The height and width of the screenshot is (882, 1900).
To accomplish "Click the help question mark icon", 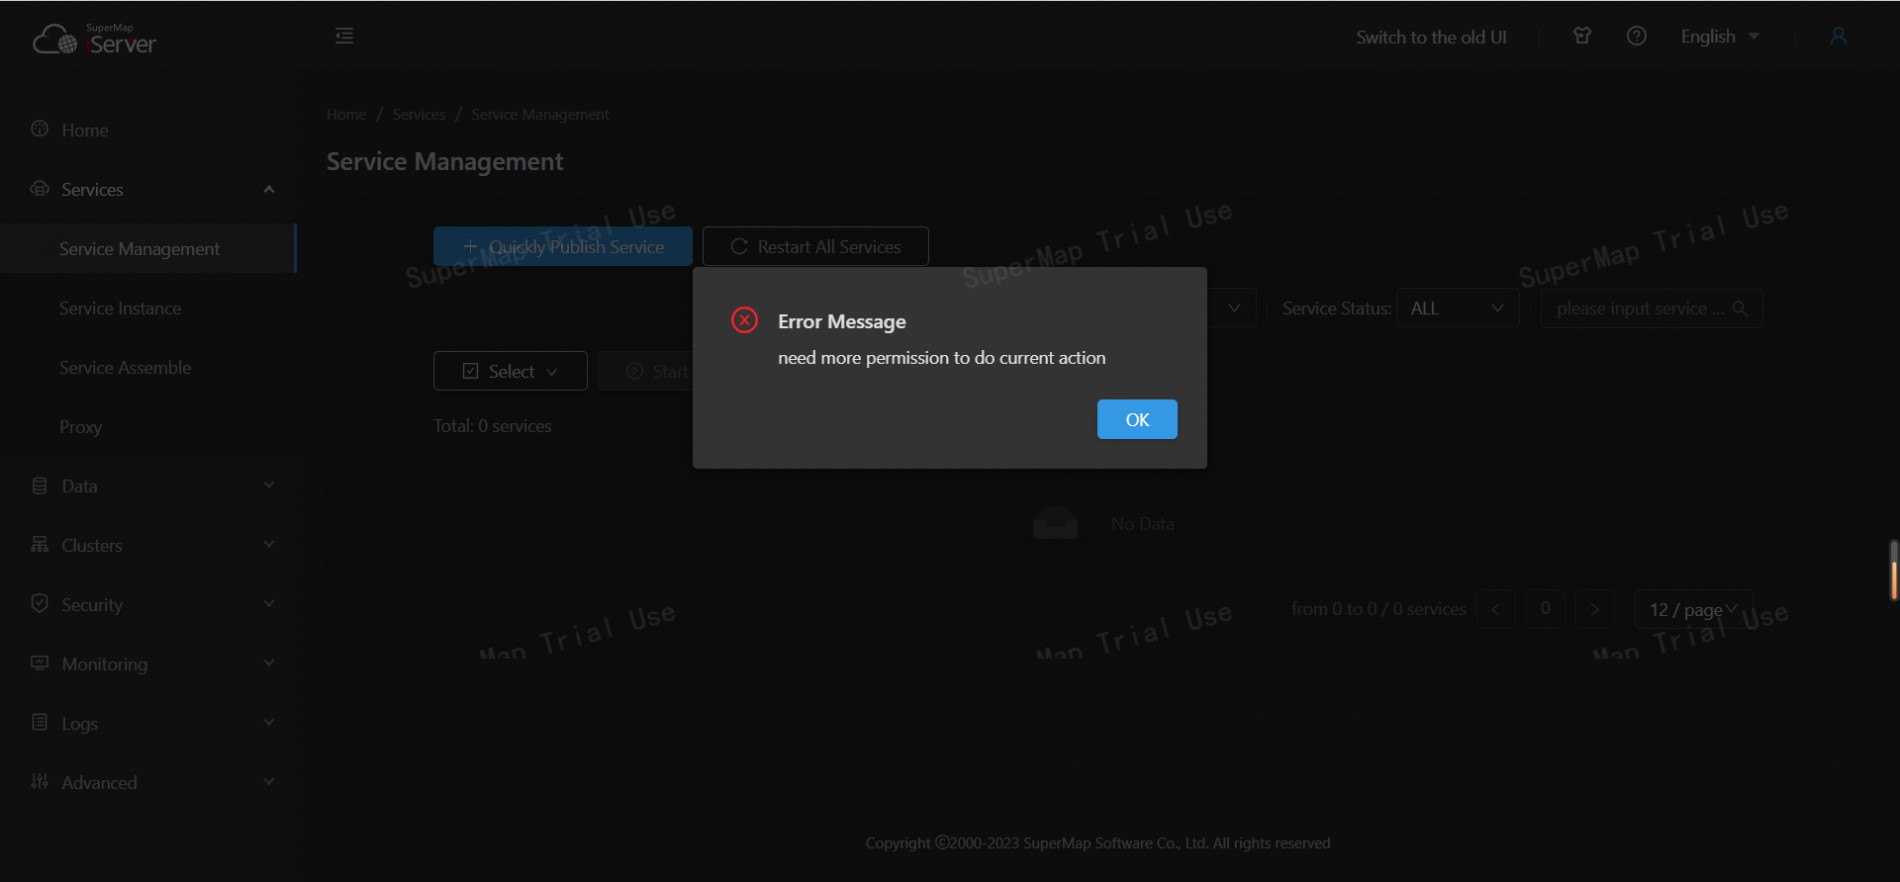I will 1636,36.
